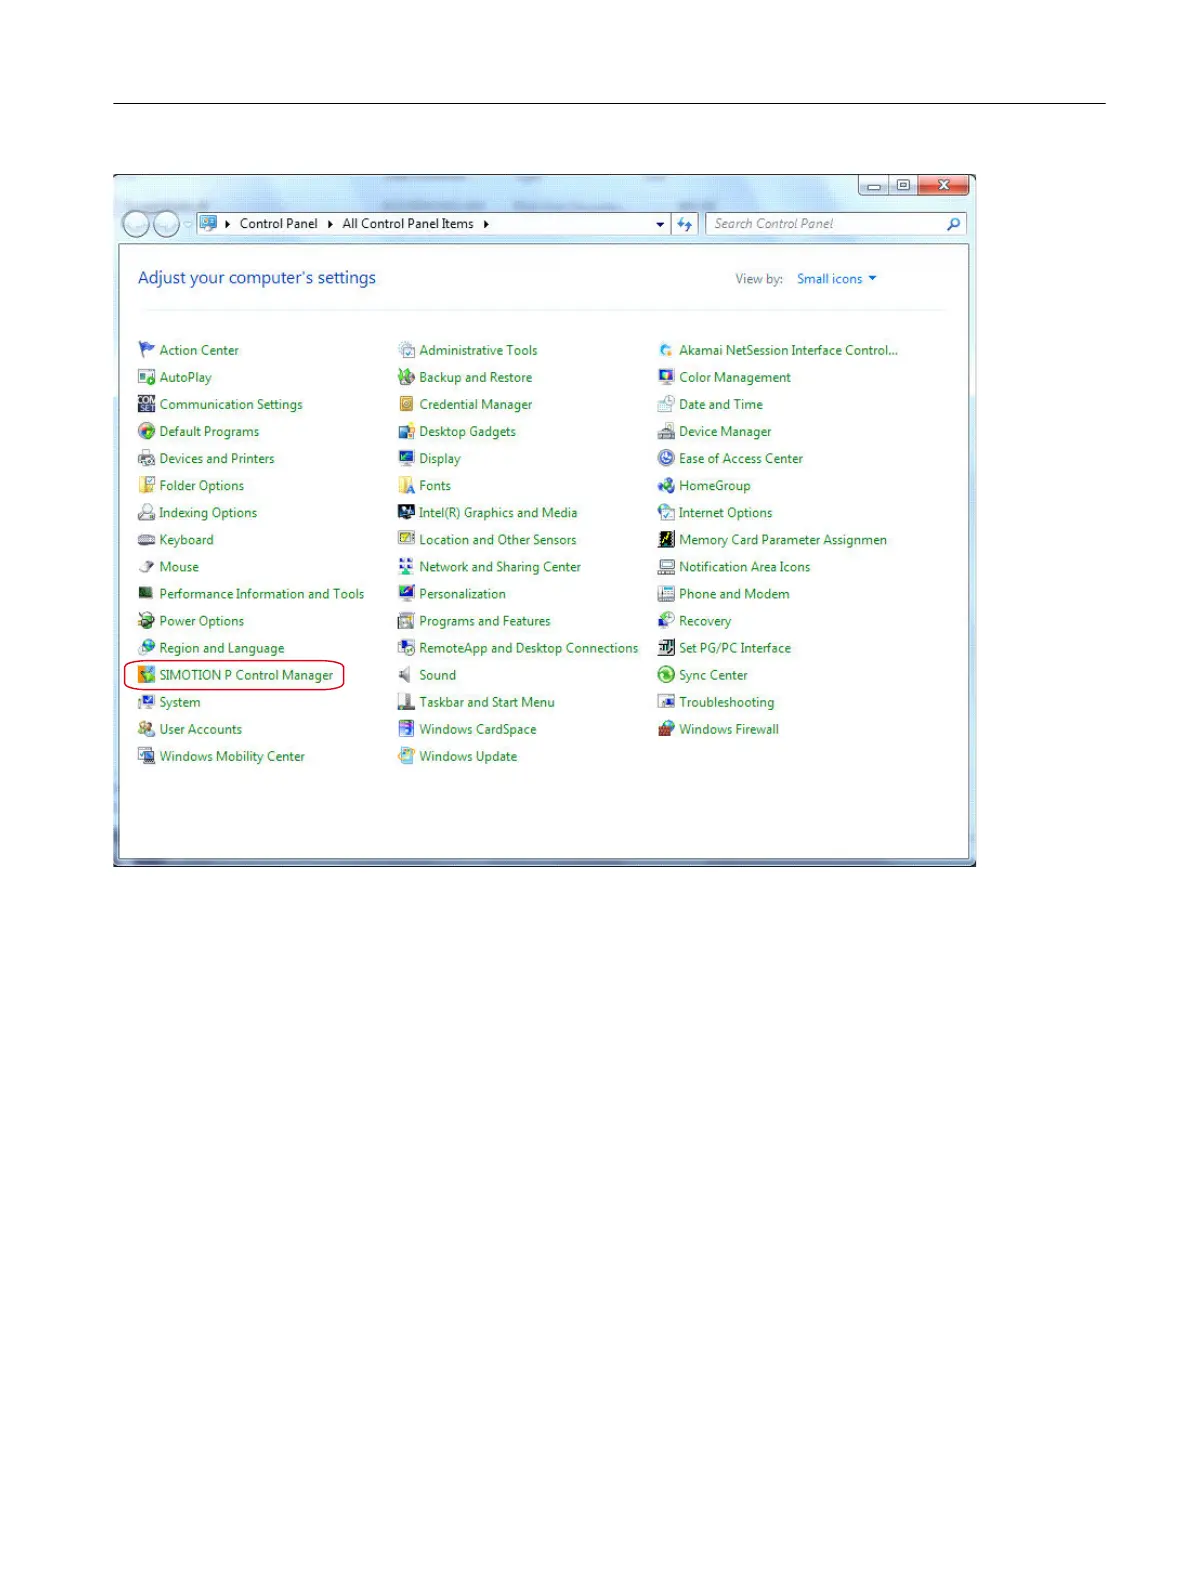Open the Network and Sharing Center link

499,567
